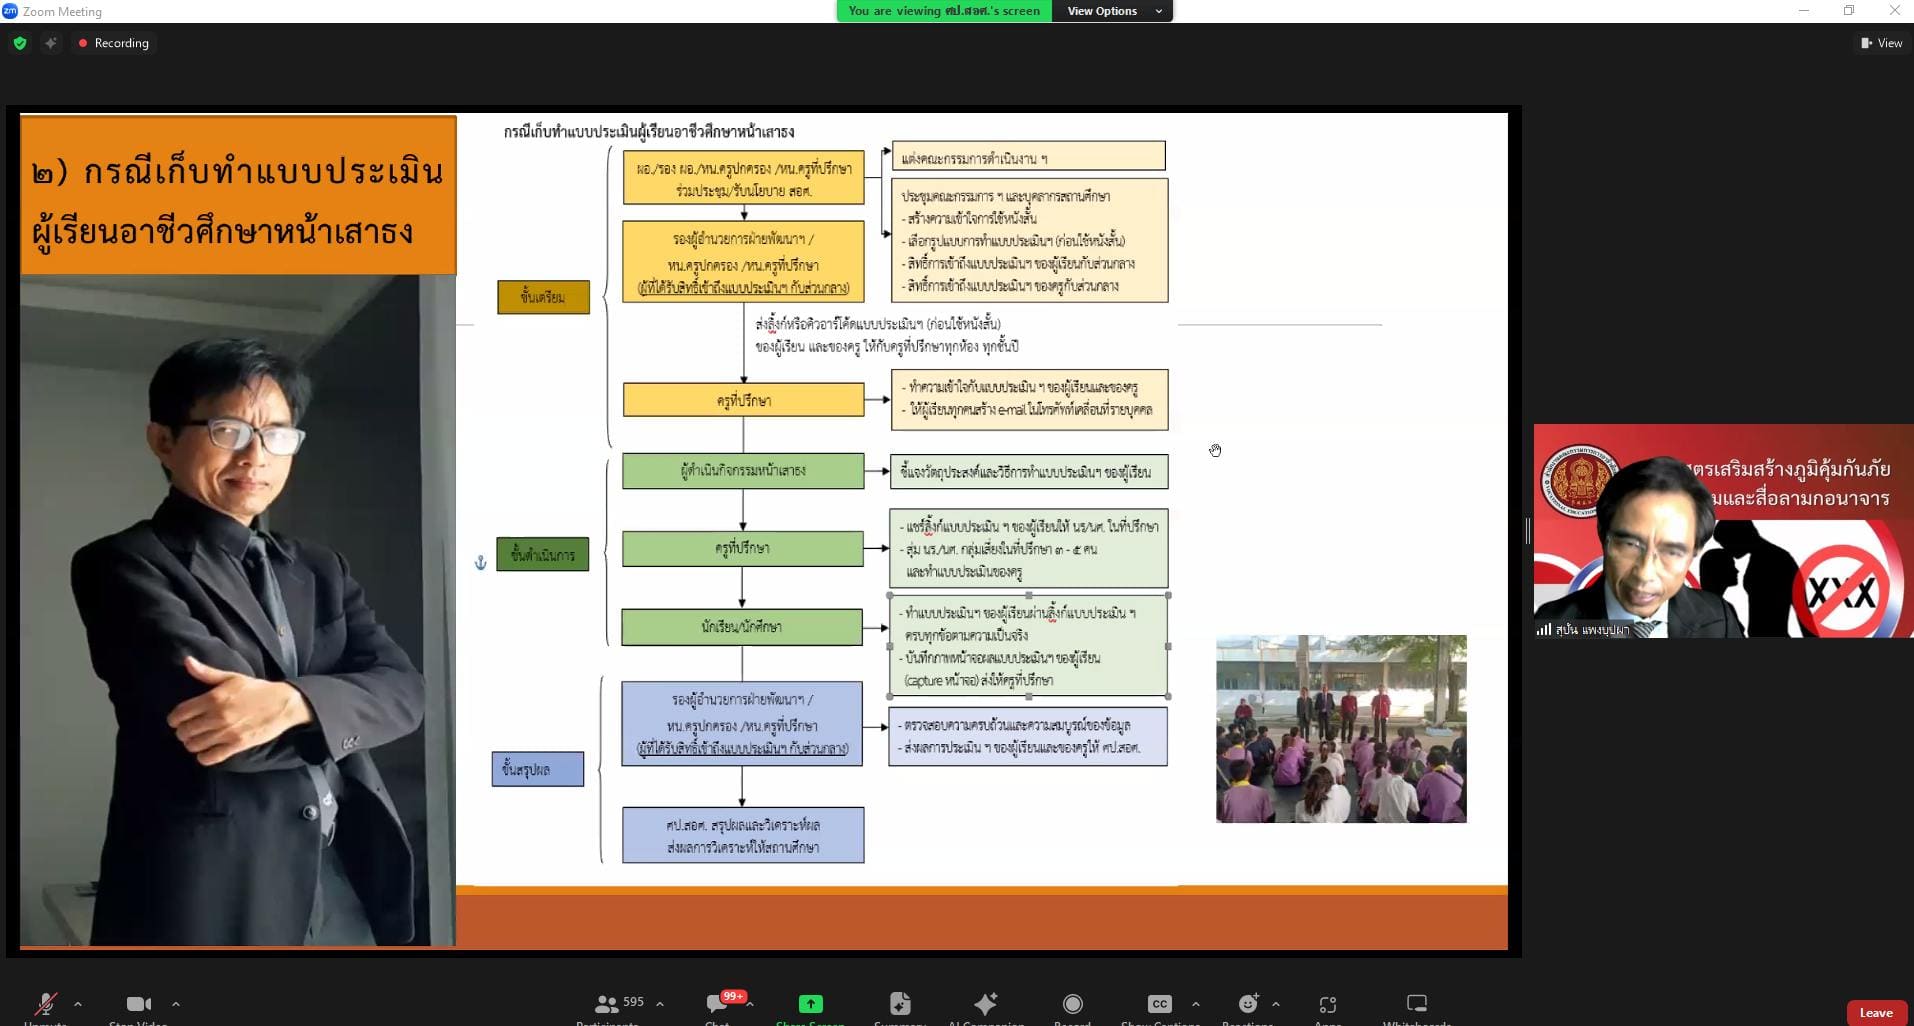Open the Participants panel
Viewport: 1914px width, 1026px height.
tap(607, 1004)
